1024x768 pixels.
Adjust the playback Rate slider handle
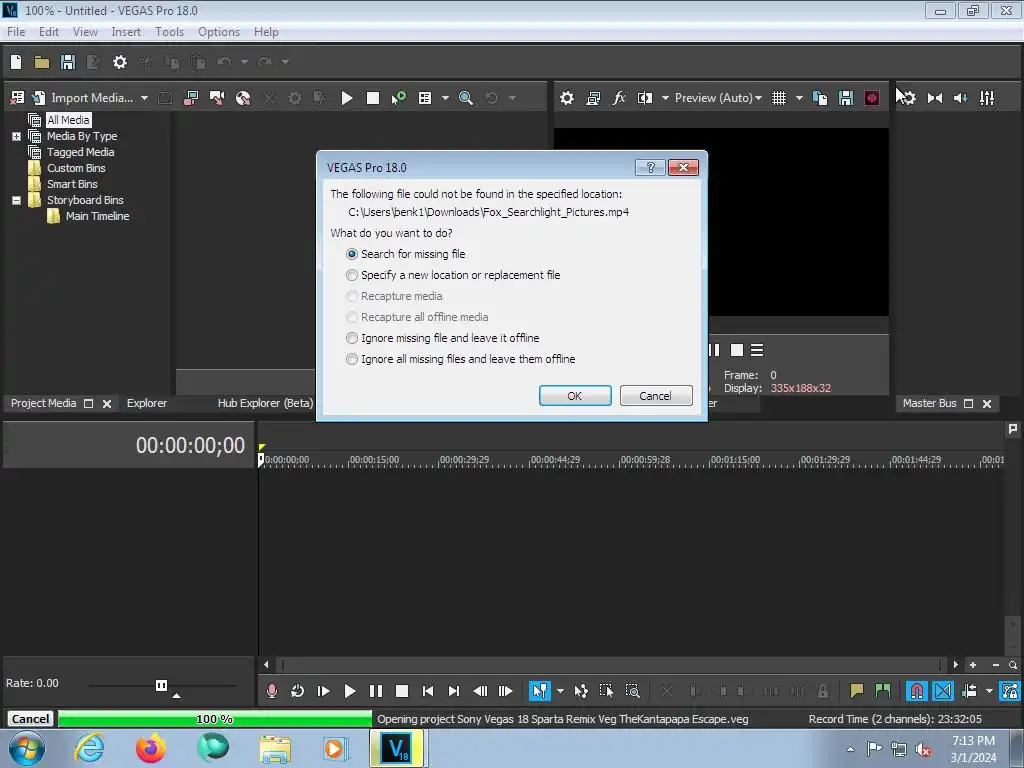tap(161, 685)
